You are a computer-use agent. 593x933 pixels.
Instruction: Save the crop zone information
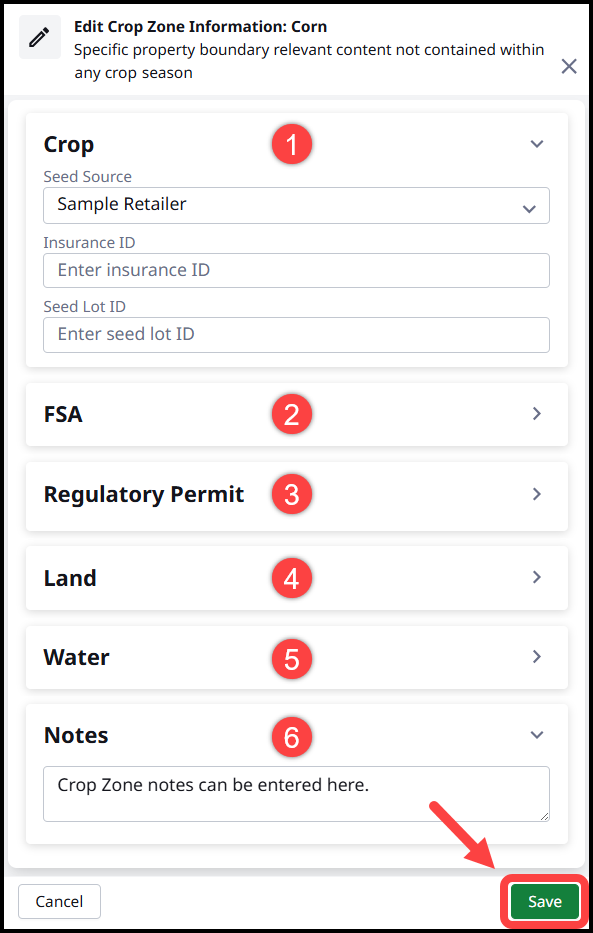544,901
